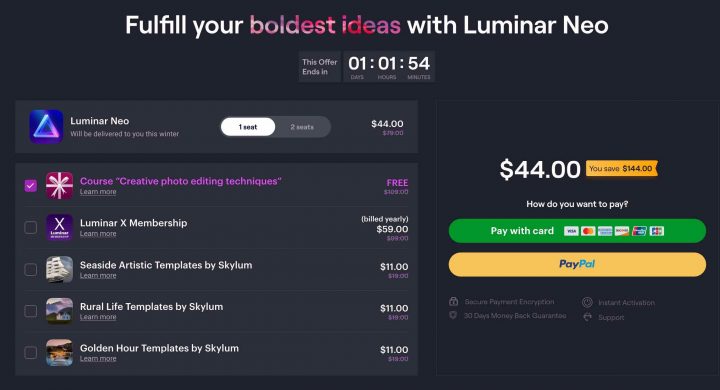This screenshot has width=720, height=390.
Task: Pay with card using green button
Action: pyautogui.click(x=577, y=231)
